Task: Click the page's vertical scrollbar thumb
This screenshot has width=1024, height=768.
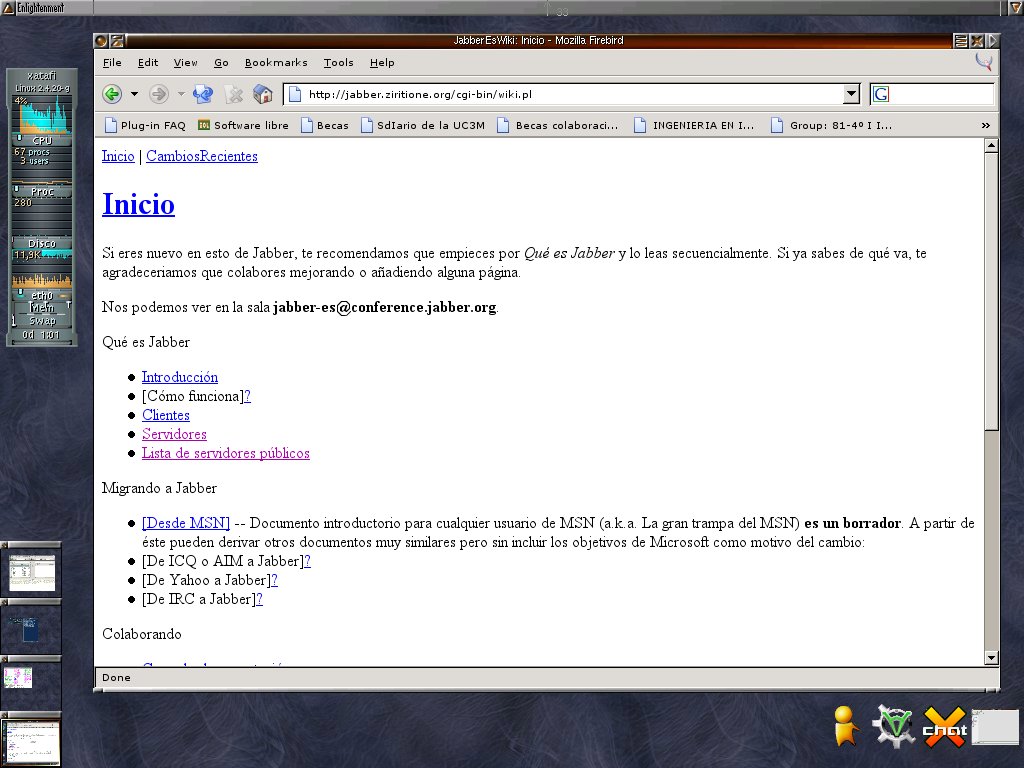Action: 991,290
